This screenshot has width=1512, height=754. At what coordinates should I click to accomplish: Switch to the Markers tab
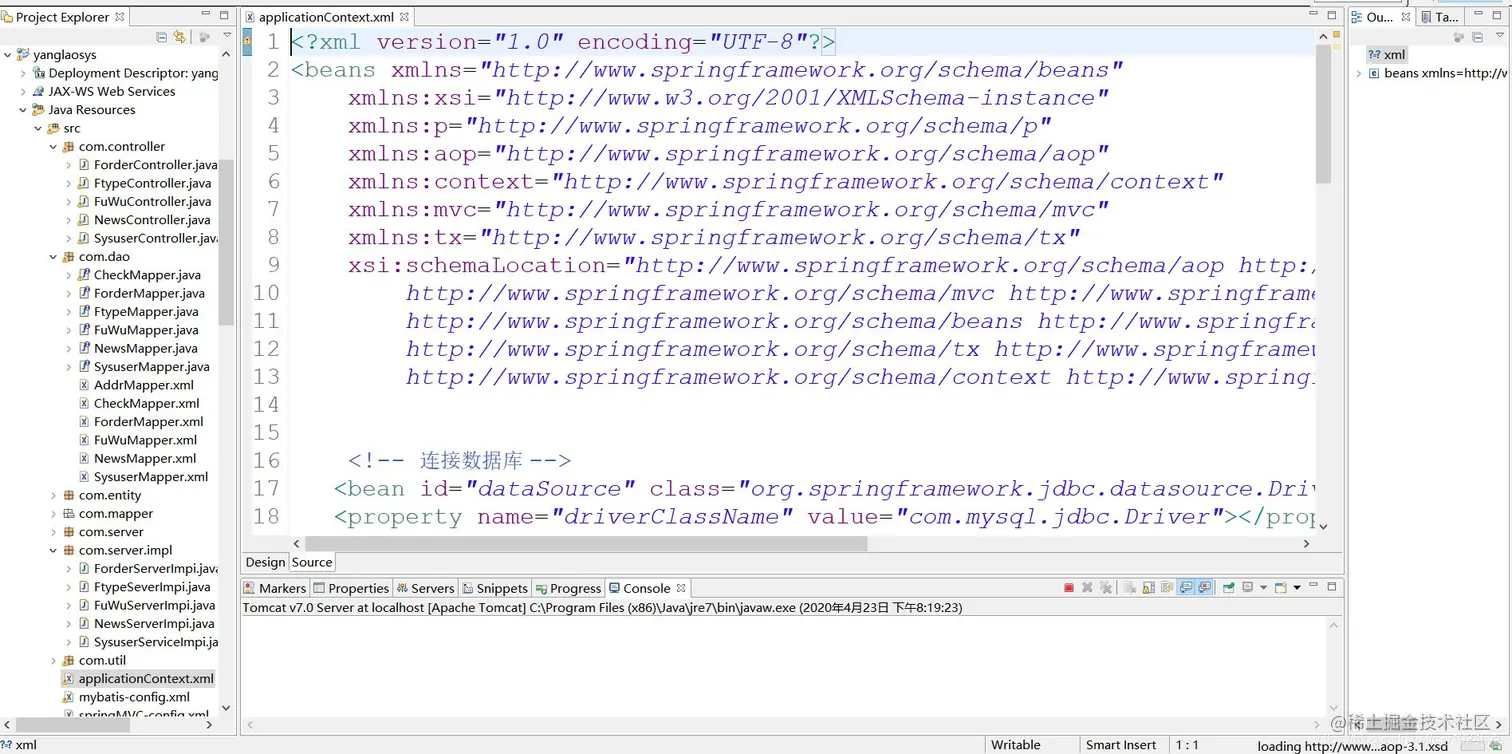(x=275, y=588)
